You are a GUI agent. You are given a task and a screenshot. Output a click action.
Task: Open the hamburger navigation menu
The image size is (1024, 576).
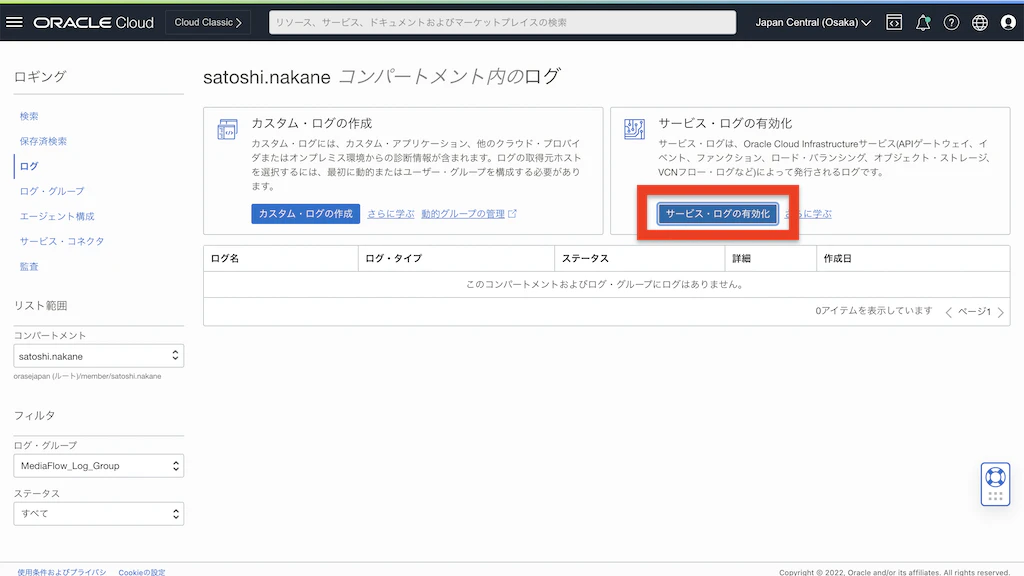(14, 22)
